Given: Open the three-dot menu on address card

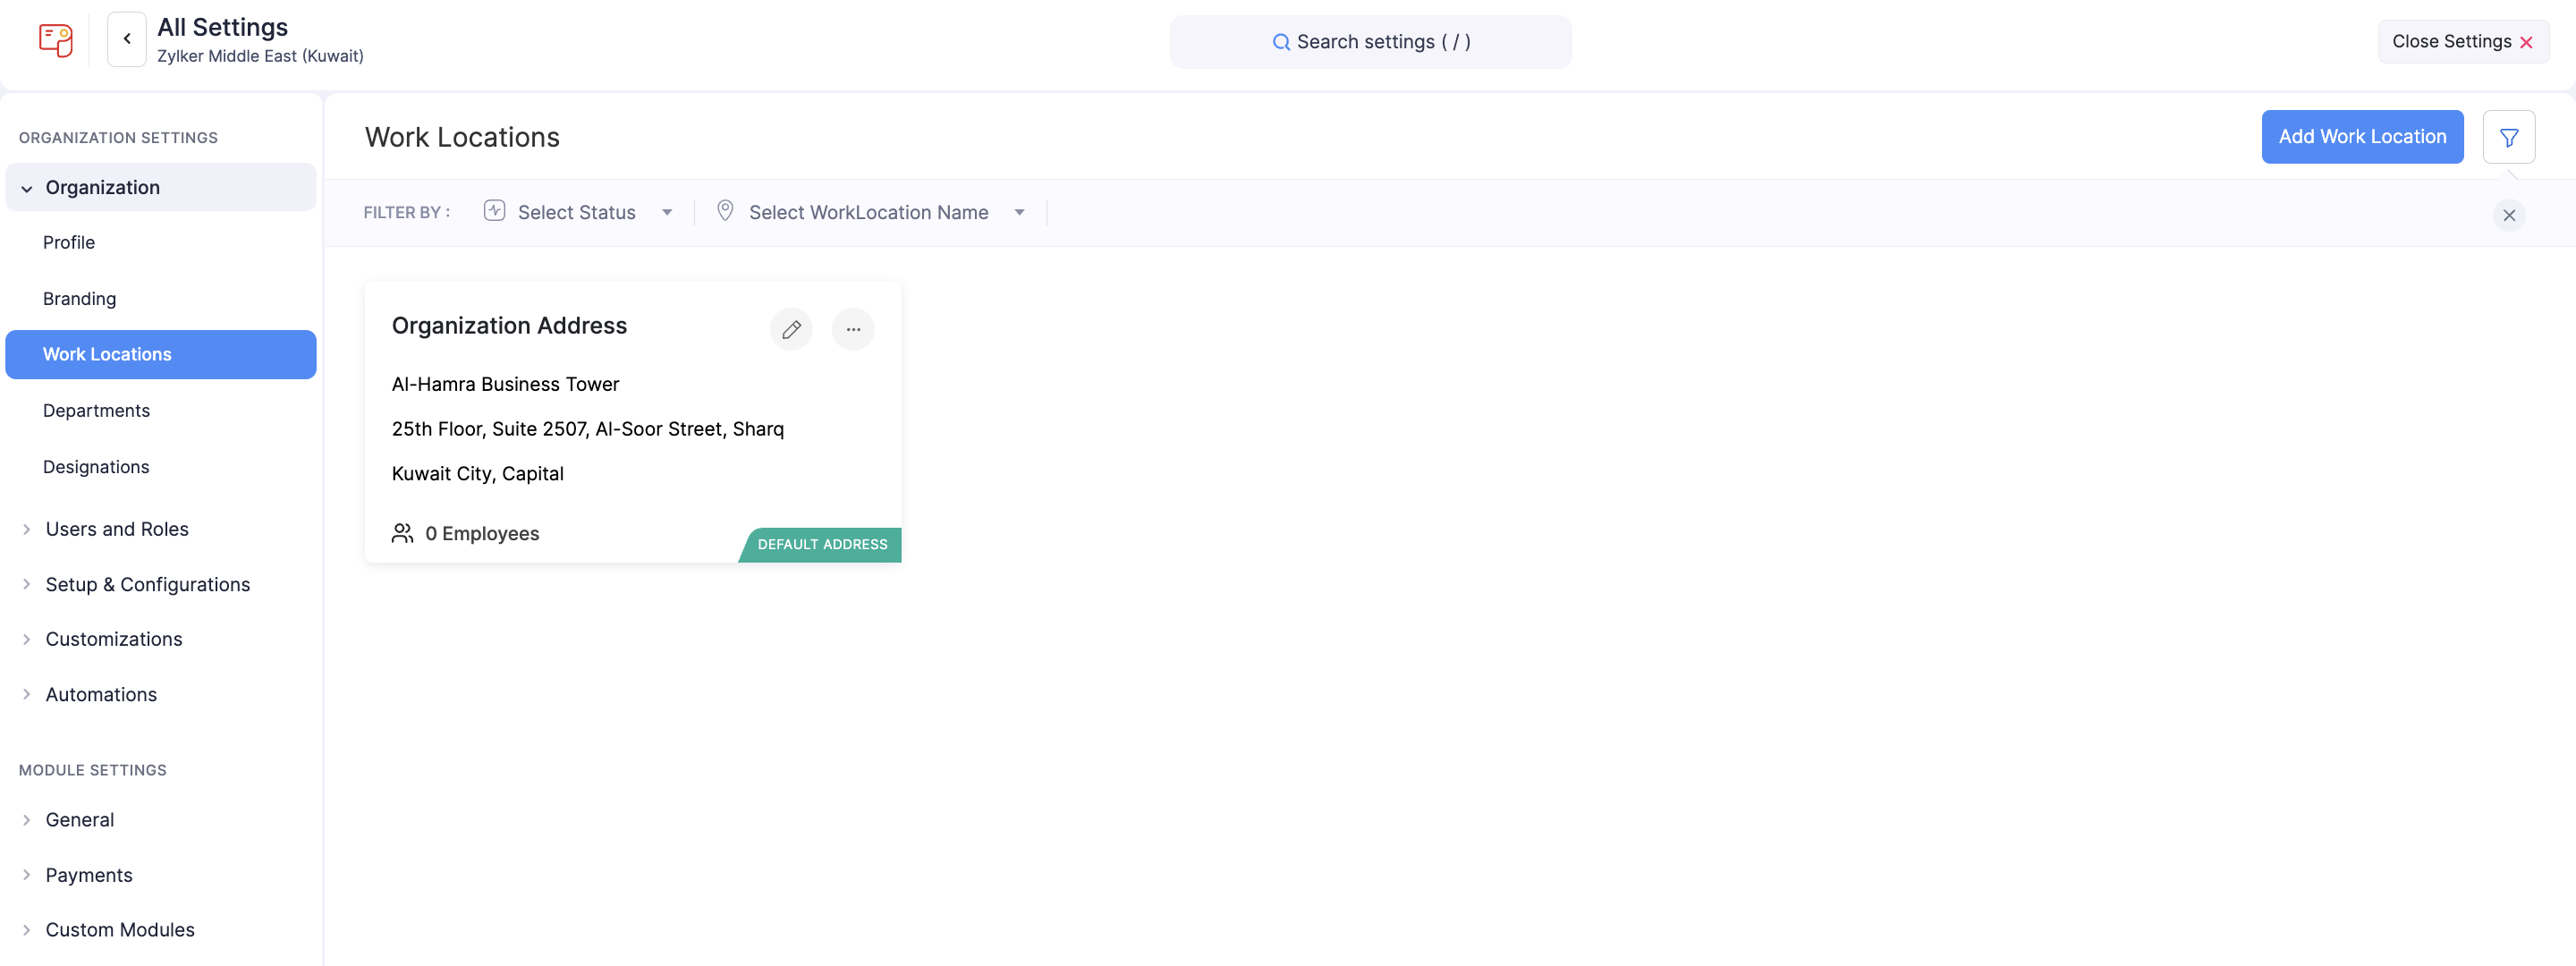Looking at the screenshot, I should (853, 329).
